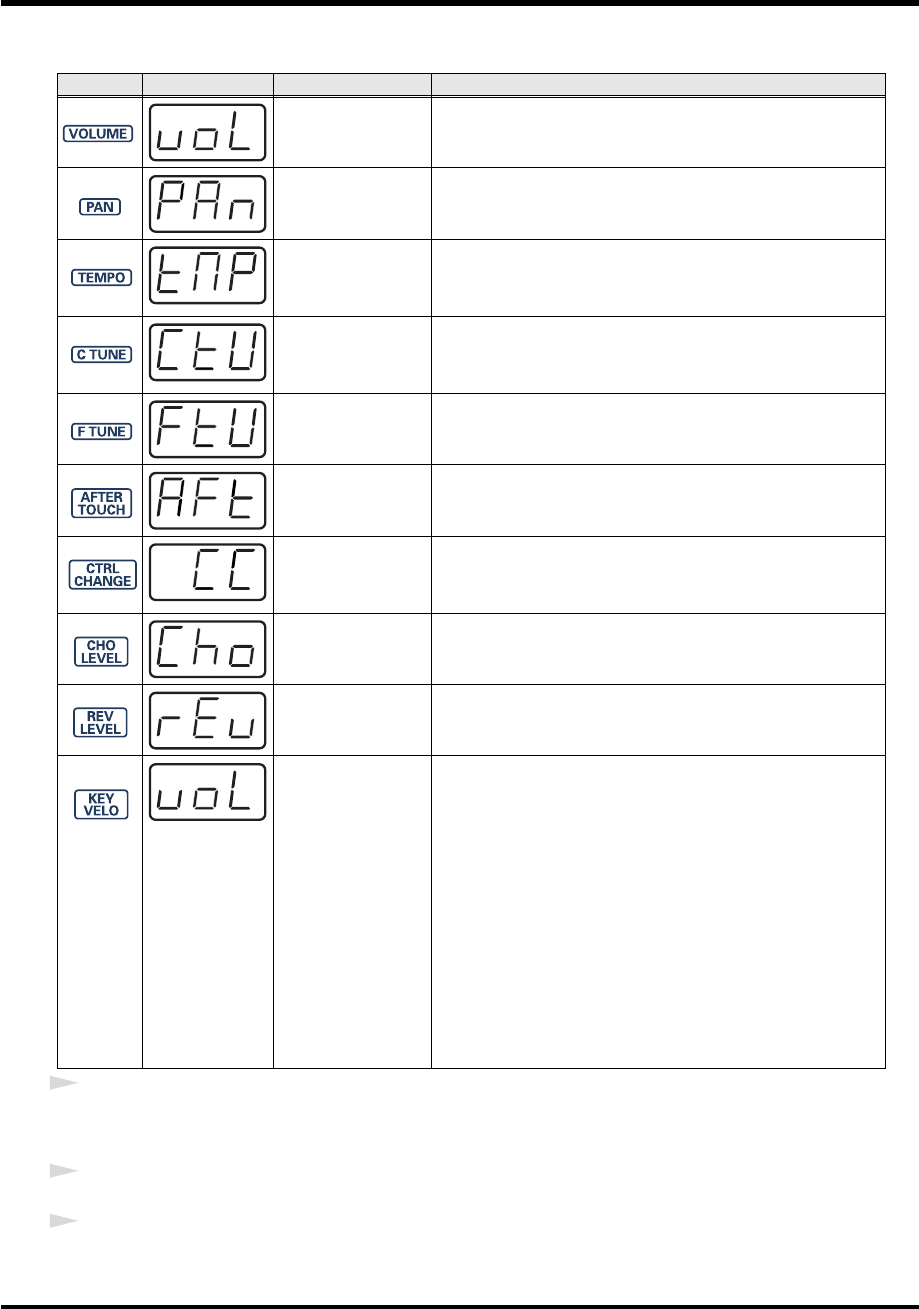
Task: Click the CHO LEVEL button
Action: coord(101,651)
